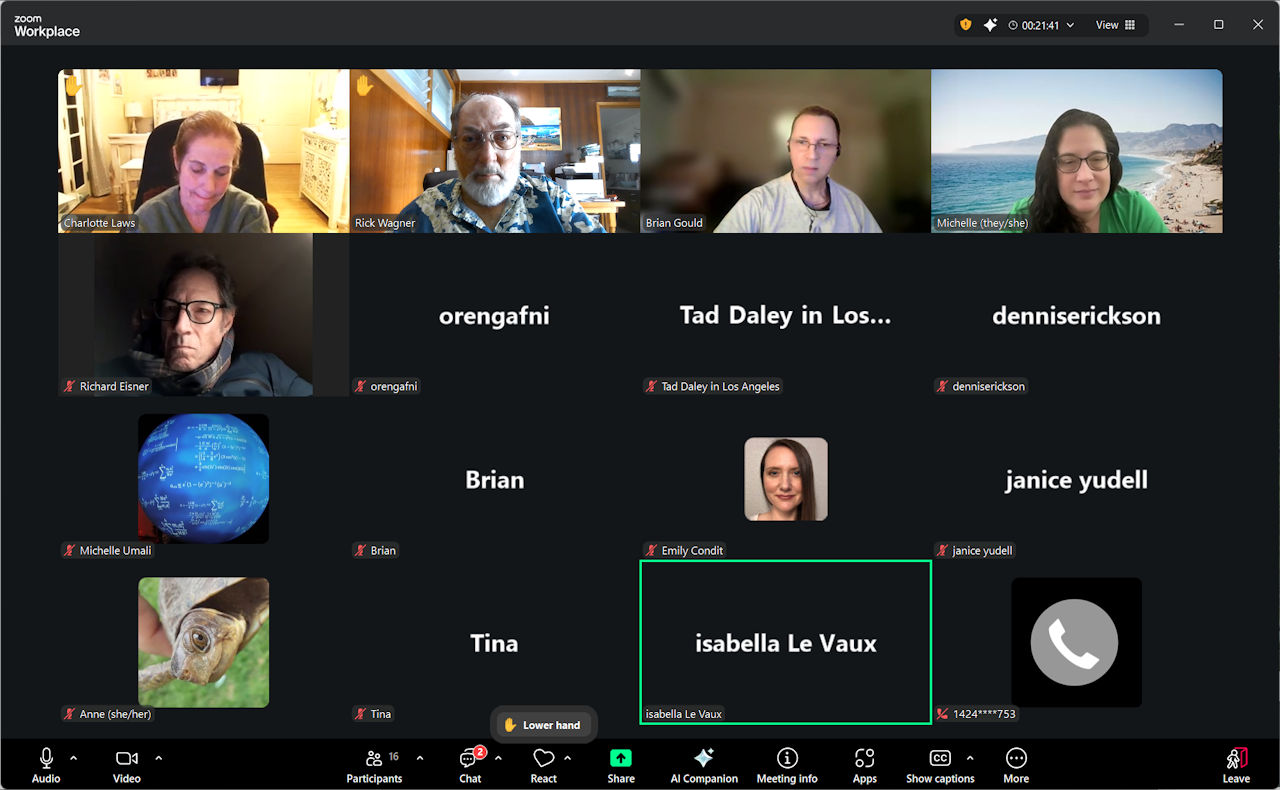Image resolution: width=1280 pixels, height=790 pixels.
Task: Toggle Show captions on
Action: click(939, 765)
